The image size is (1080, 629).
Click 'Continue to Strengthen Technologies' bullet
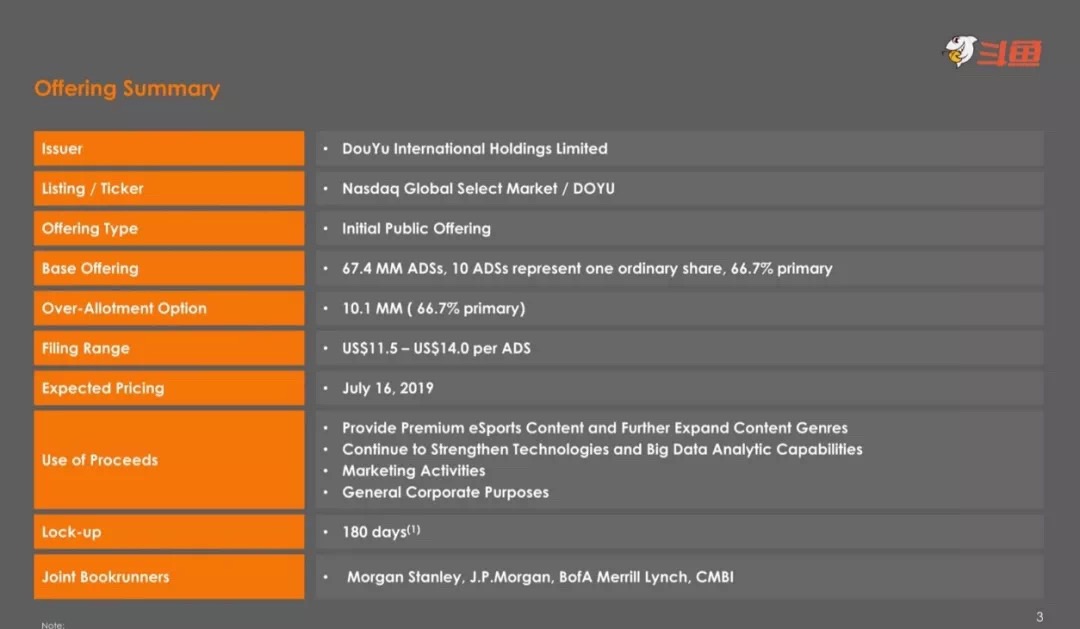tap(602, 449)
